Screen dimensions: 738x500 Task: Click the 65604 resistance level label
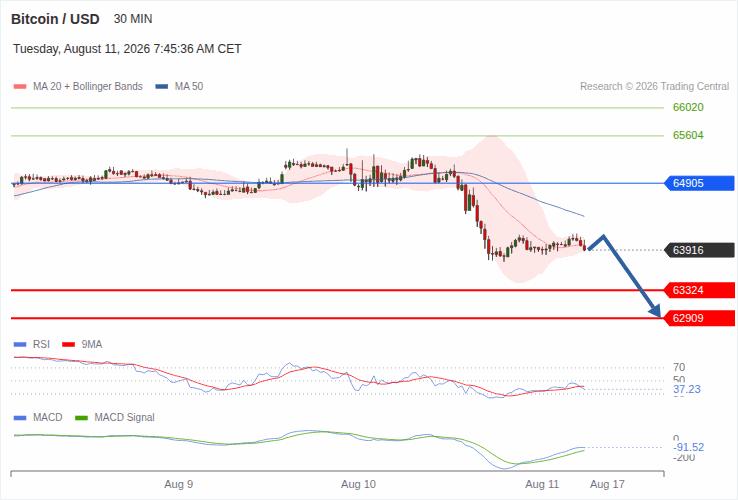pyautogui.click(x=688, y=136)
